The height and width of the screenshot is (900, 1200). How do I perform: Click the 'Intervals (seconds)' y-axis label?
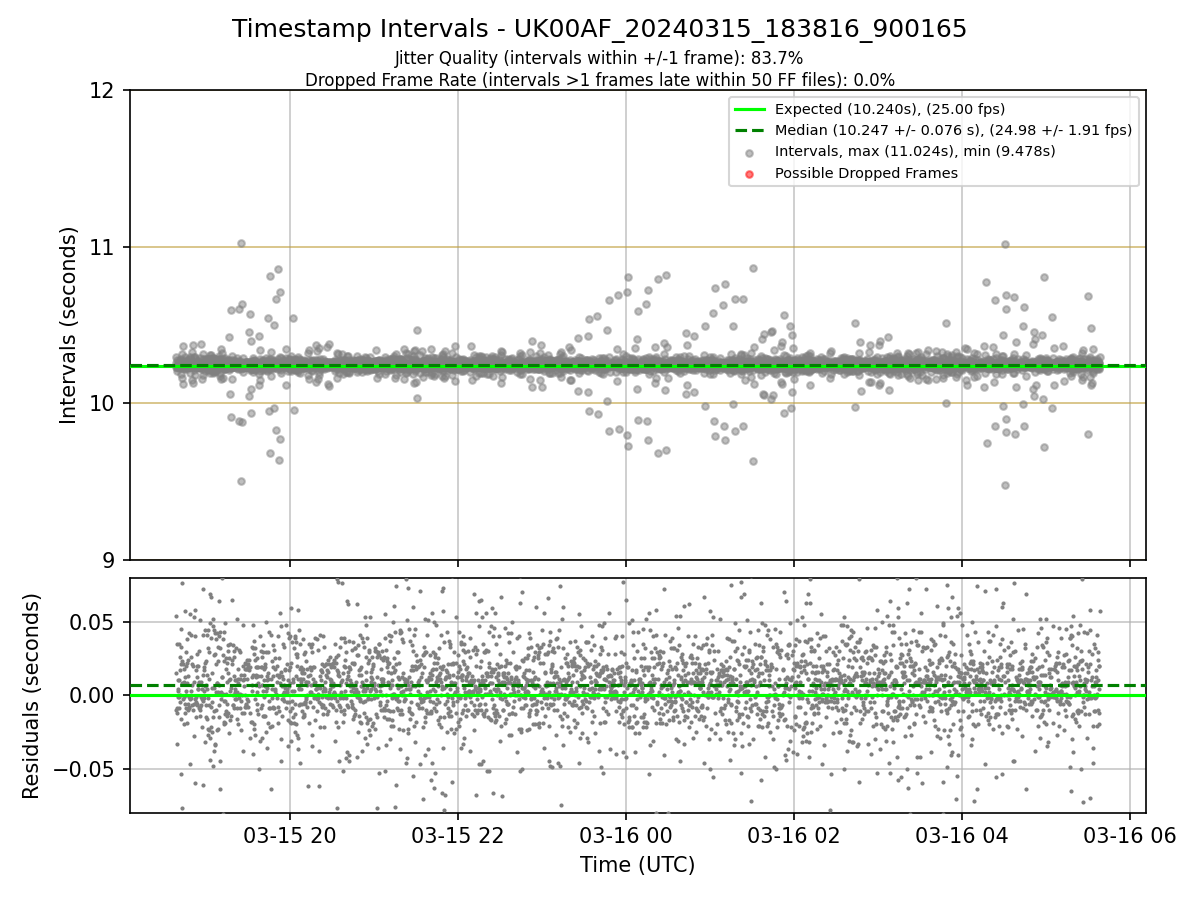[69, 325]
